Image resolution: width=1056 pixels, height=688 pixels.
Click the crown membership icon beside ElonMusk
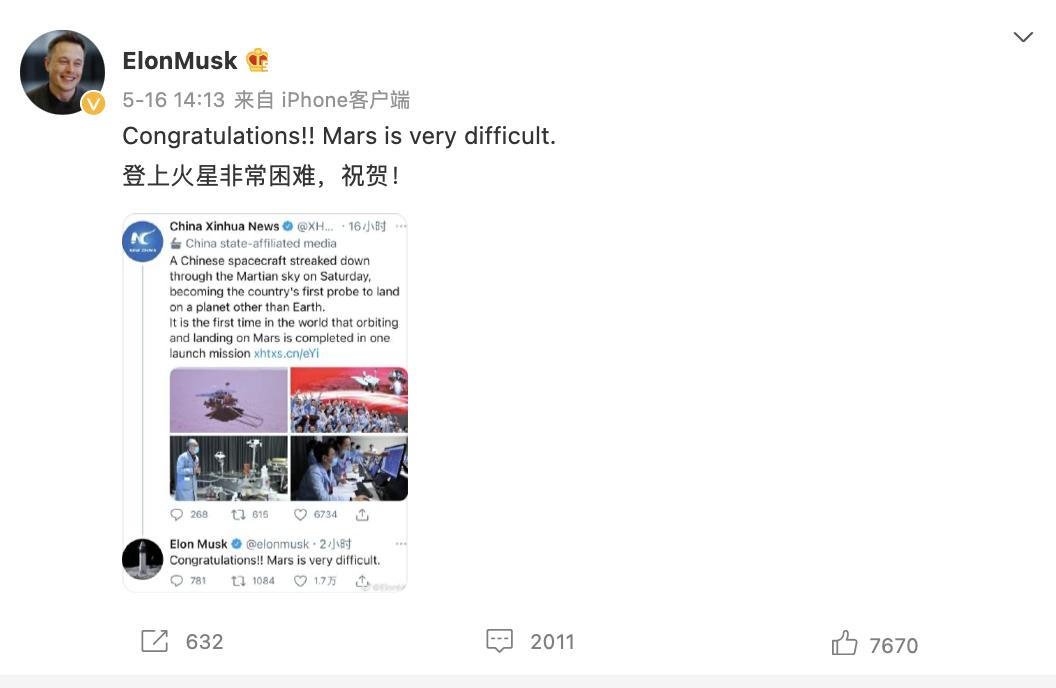point(258,60)
